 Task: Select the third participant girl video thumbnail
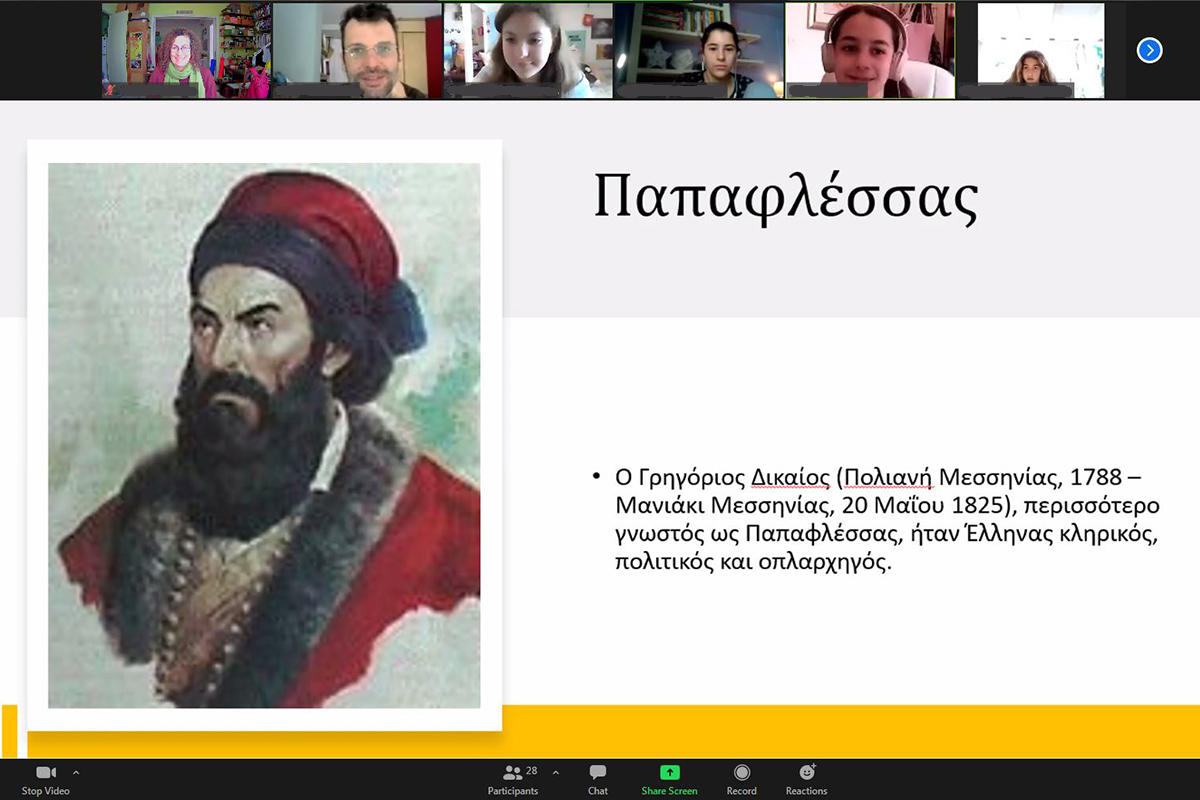[528, 50]
